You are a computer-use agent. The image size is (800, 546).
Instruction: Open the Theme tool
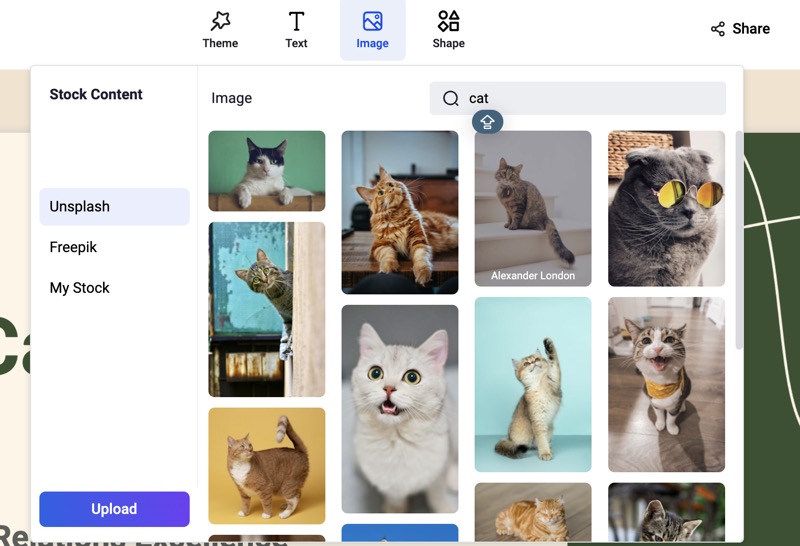coord(220,30)
